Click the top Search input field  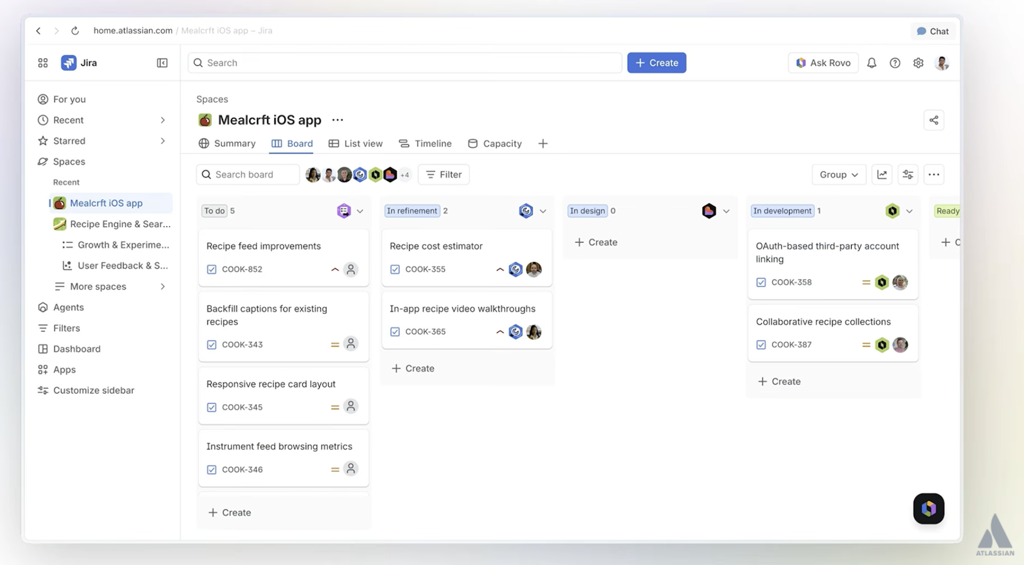(405, 63)
